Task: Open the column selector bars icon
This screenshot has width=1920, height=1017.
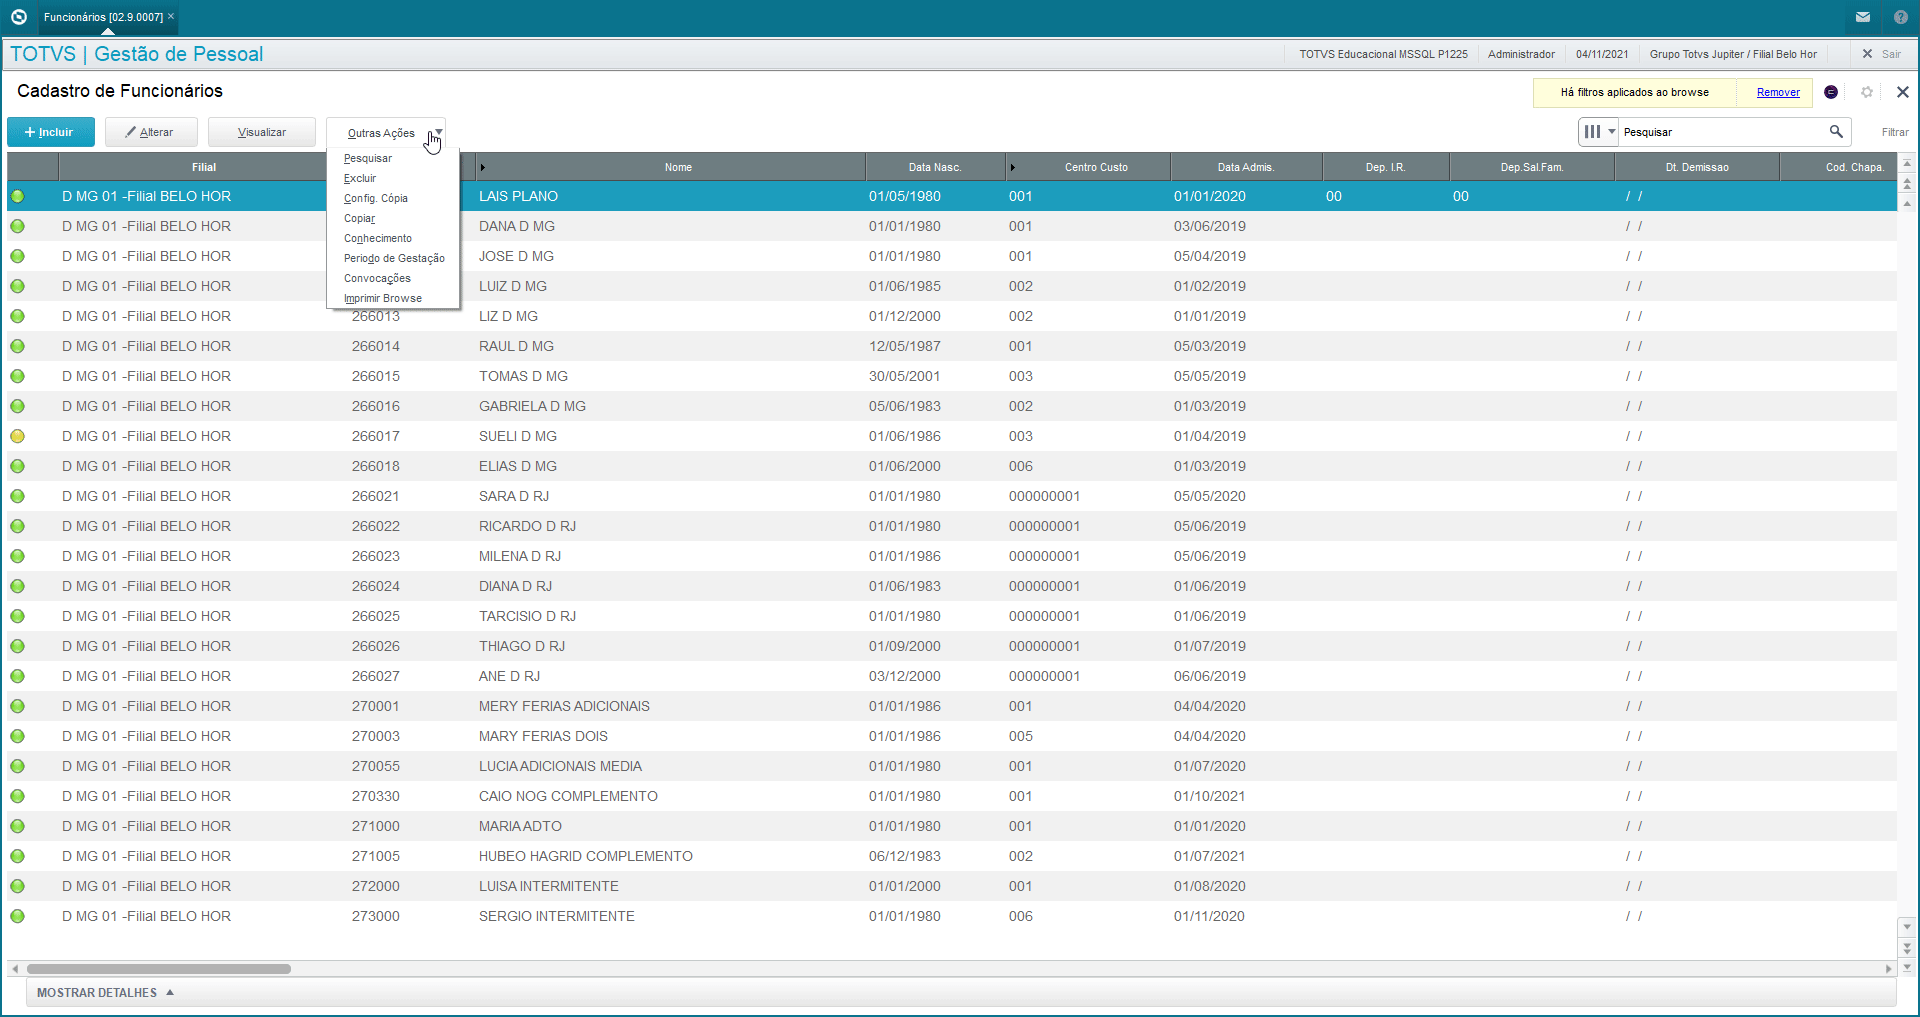Action: click(x=1593, y=131)
